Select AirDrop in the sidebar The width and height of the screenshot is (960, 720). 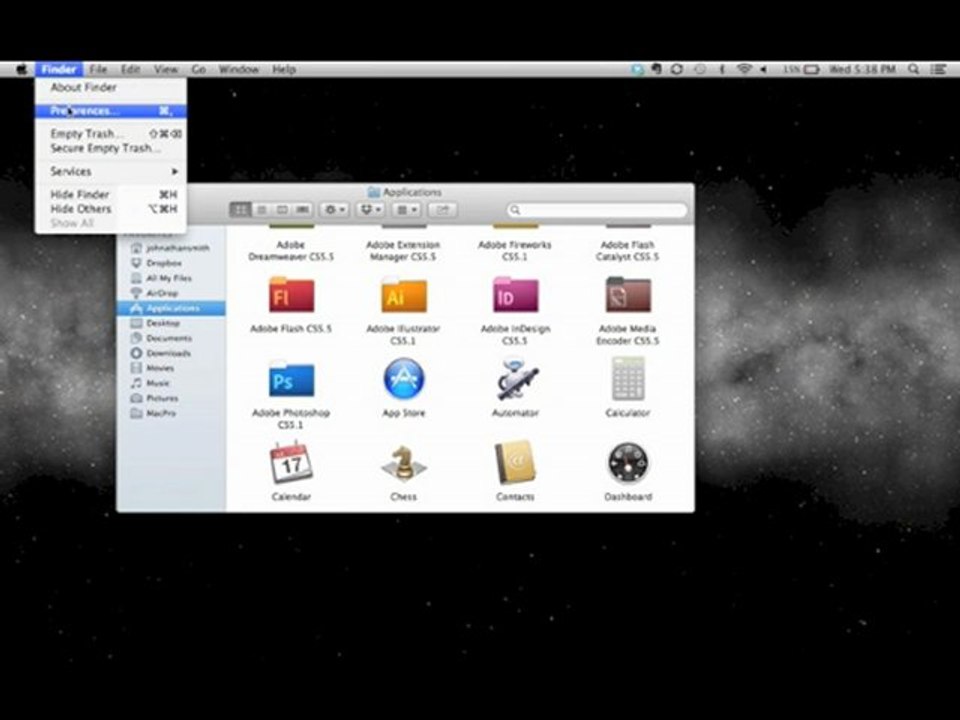coord(171,293)
